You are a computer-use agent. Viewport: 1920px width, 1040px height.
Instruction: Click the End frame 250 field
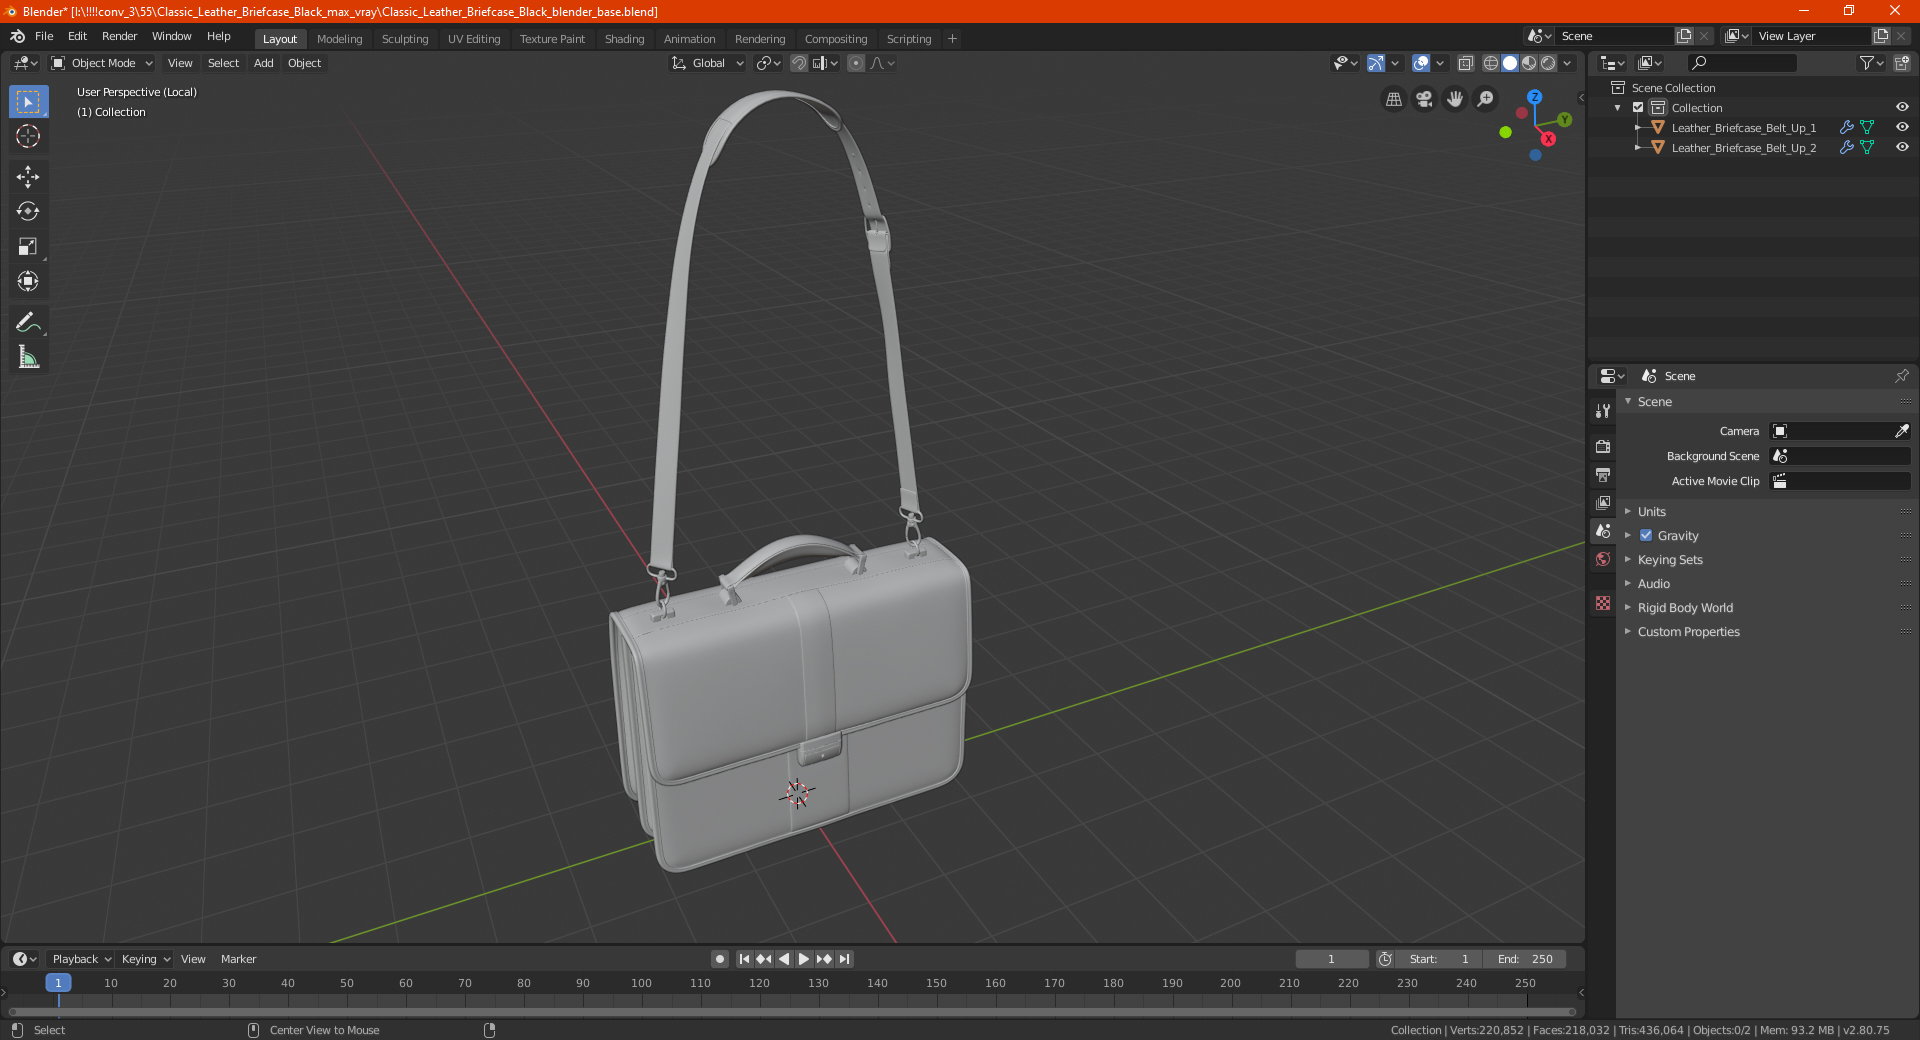pos(1525,959)
